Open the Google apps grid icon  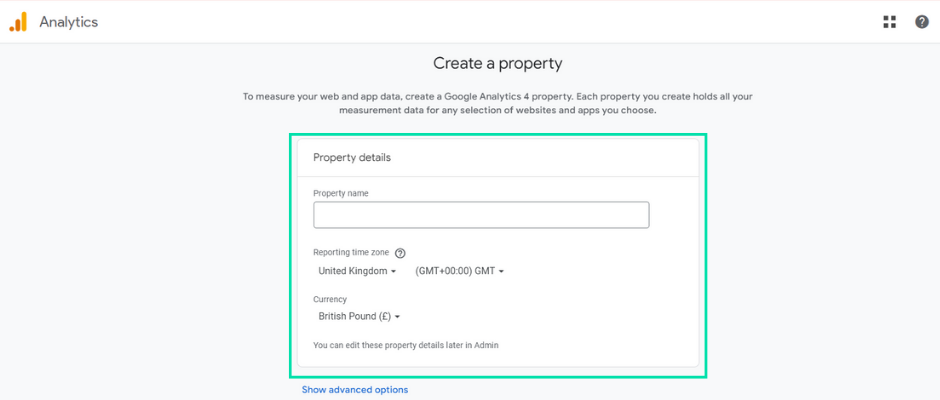pos(890,22)
